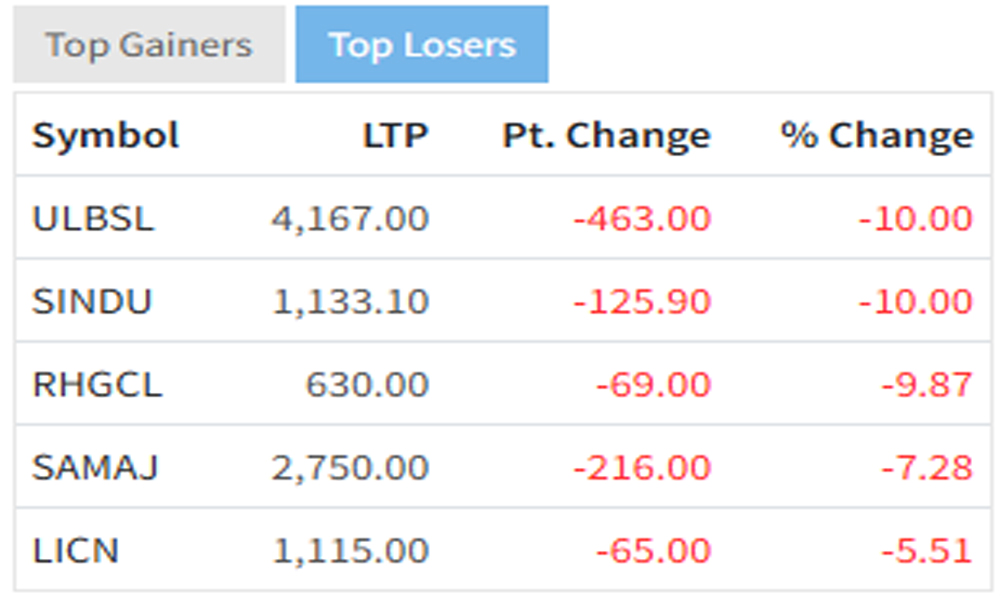Select ULBSL's point change of -463.00
The image size is (1000, 600).
tap(641, 218)
